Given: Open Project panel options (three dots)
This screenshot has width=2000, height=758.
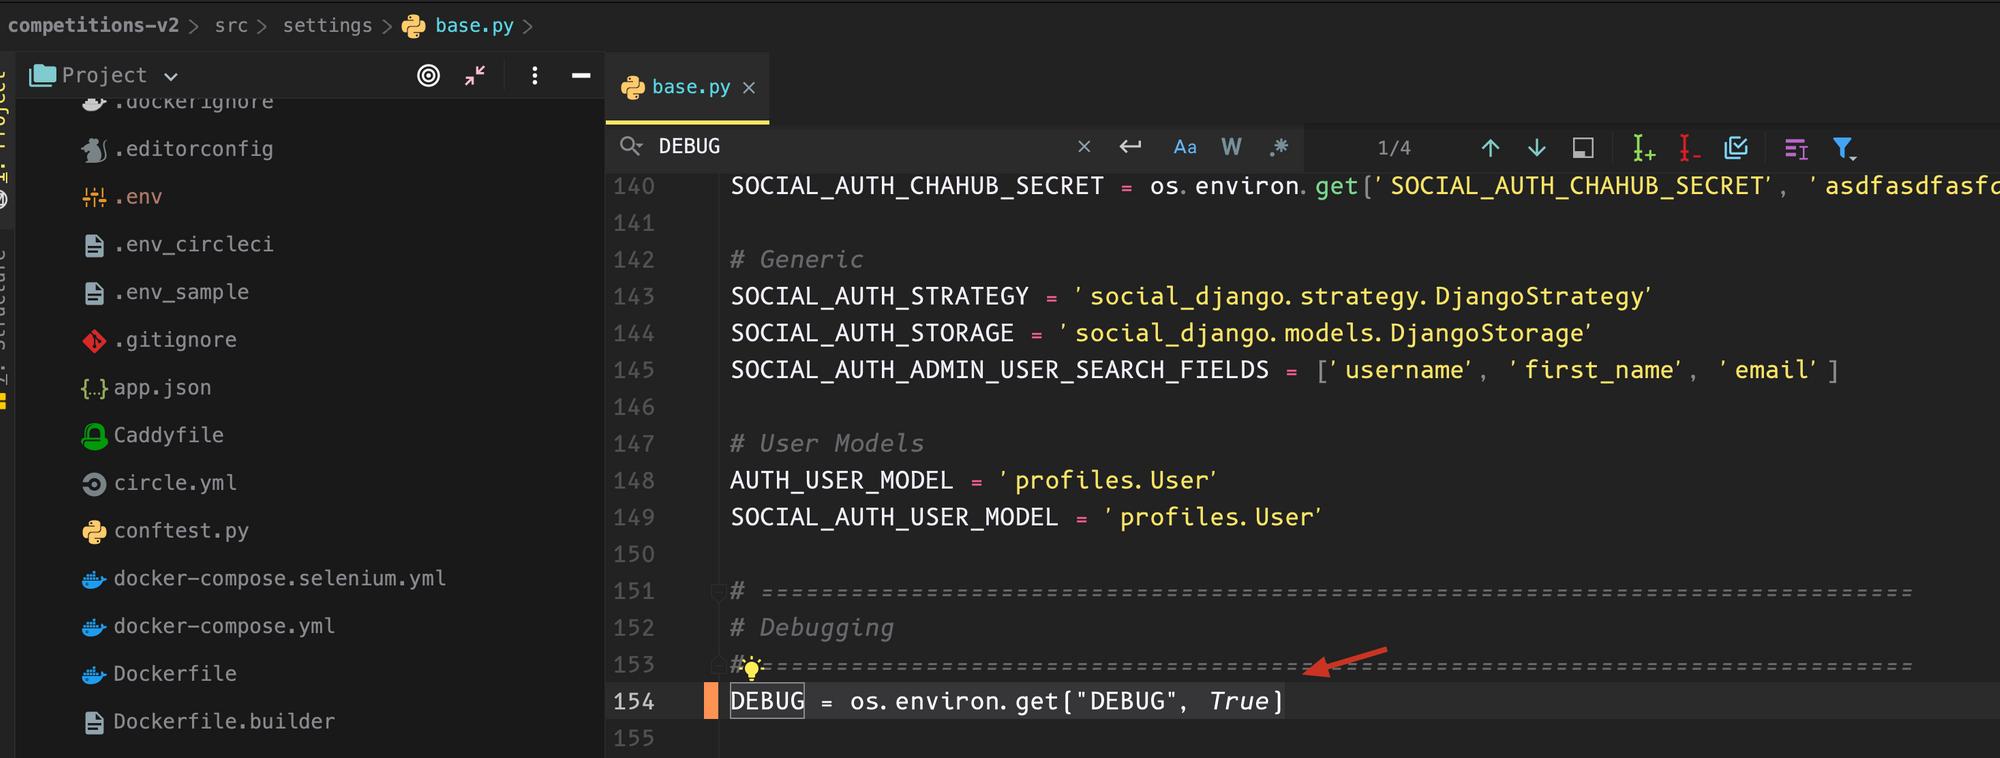Looking at the screenshot, I should (x=535, y=76).
